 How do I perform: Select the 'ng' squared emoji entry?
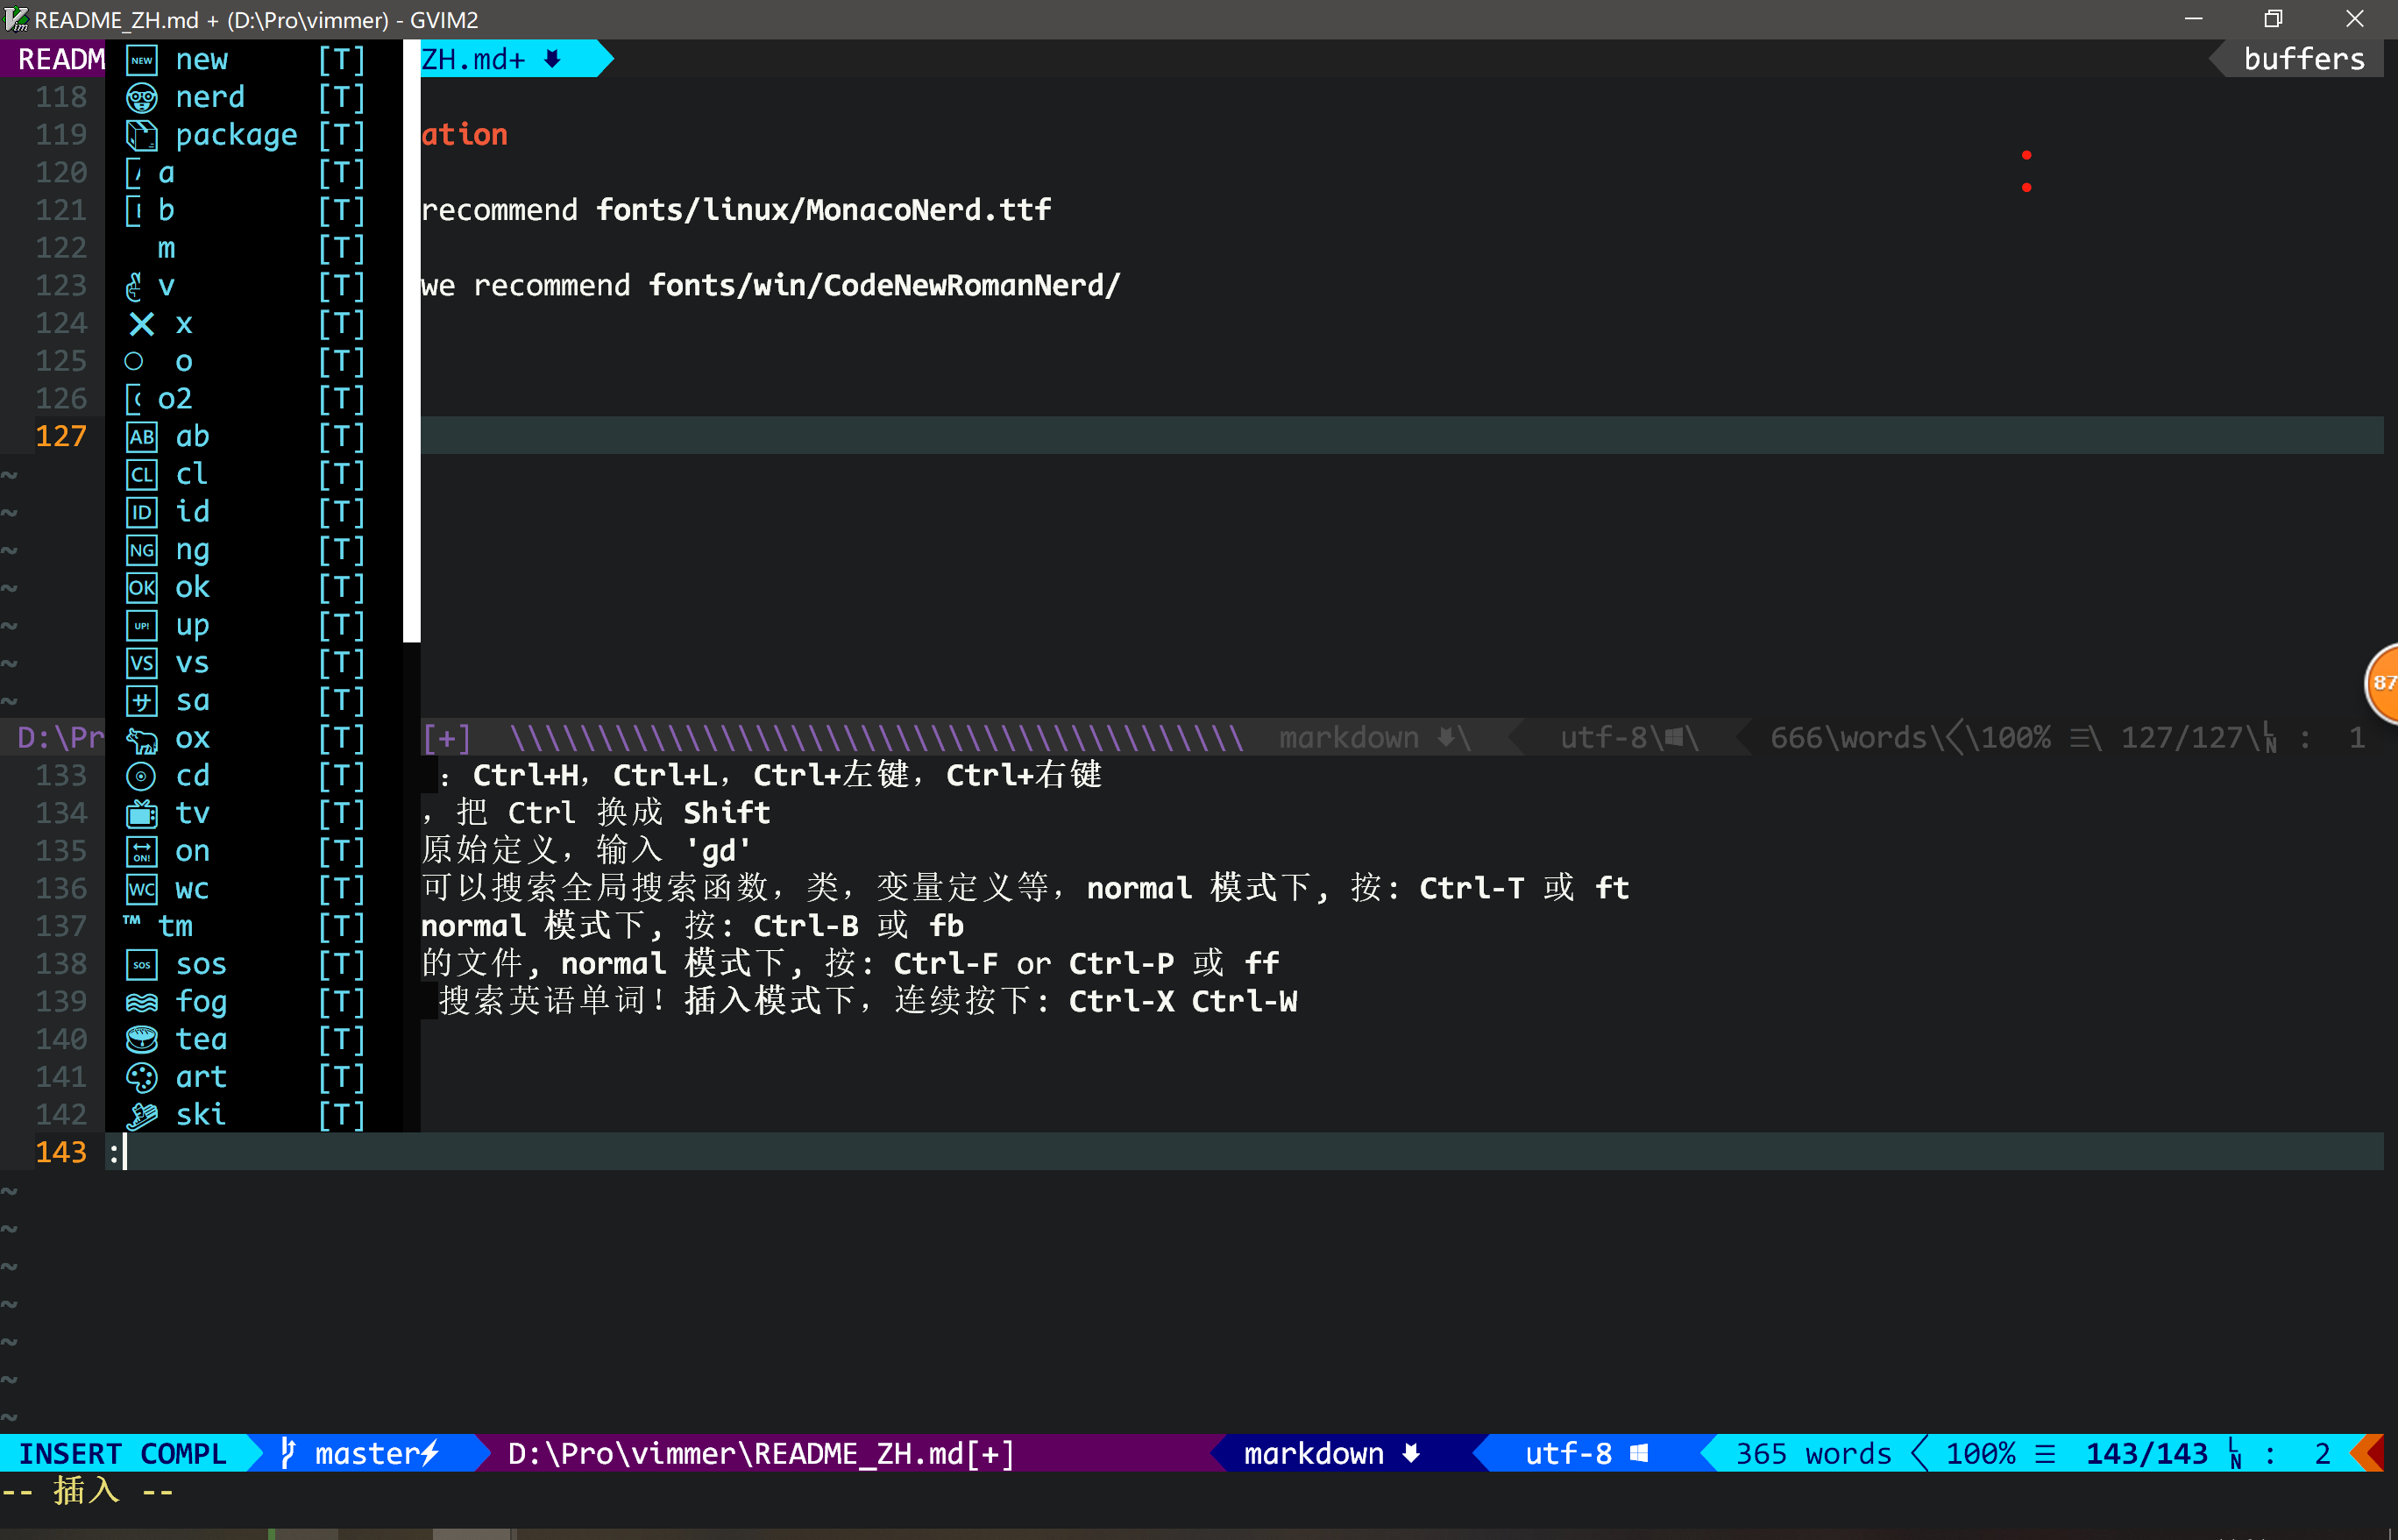coord(254,550)
